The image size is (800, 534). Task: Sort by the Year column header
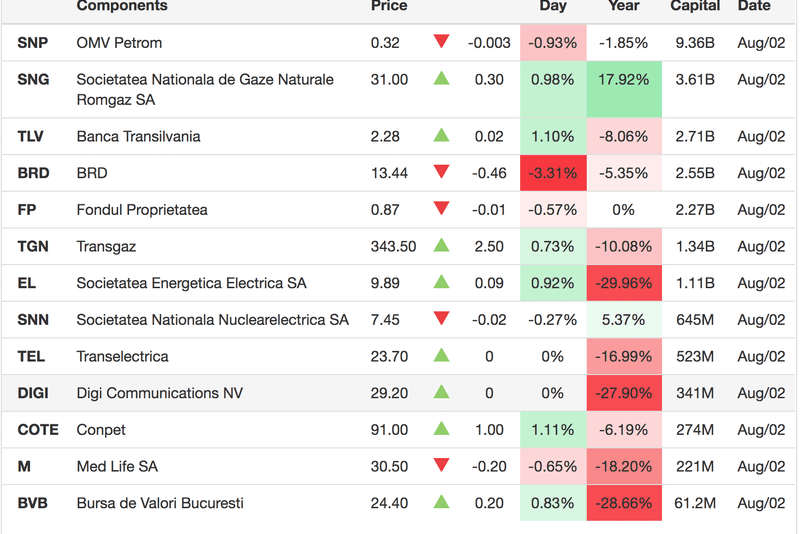click(x=623, y=6)
